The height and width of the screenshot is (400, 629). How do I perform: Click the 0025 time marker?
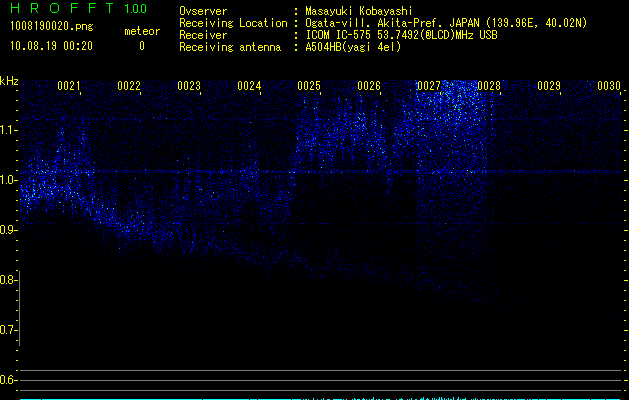point(309,86)
